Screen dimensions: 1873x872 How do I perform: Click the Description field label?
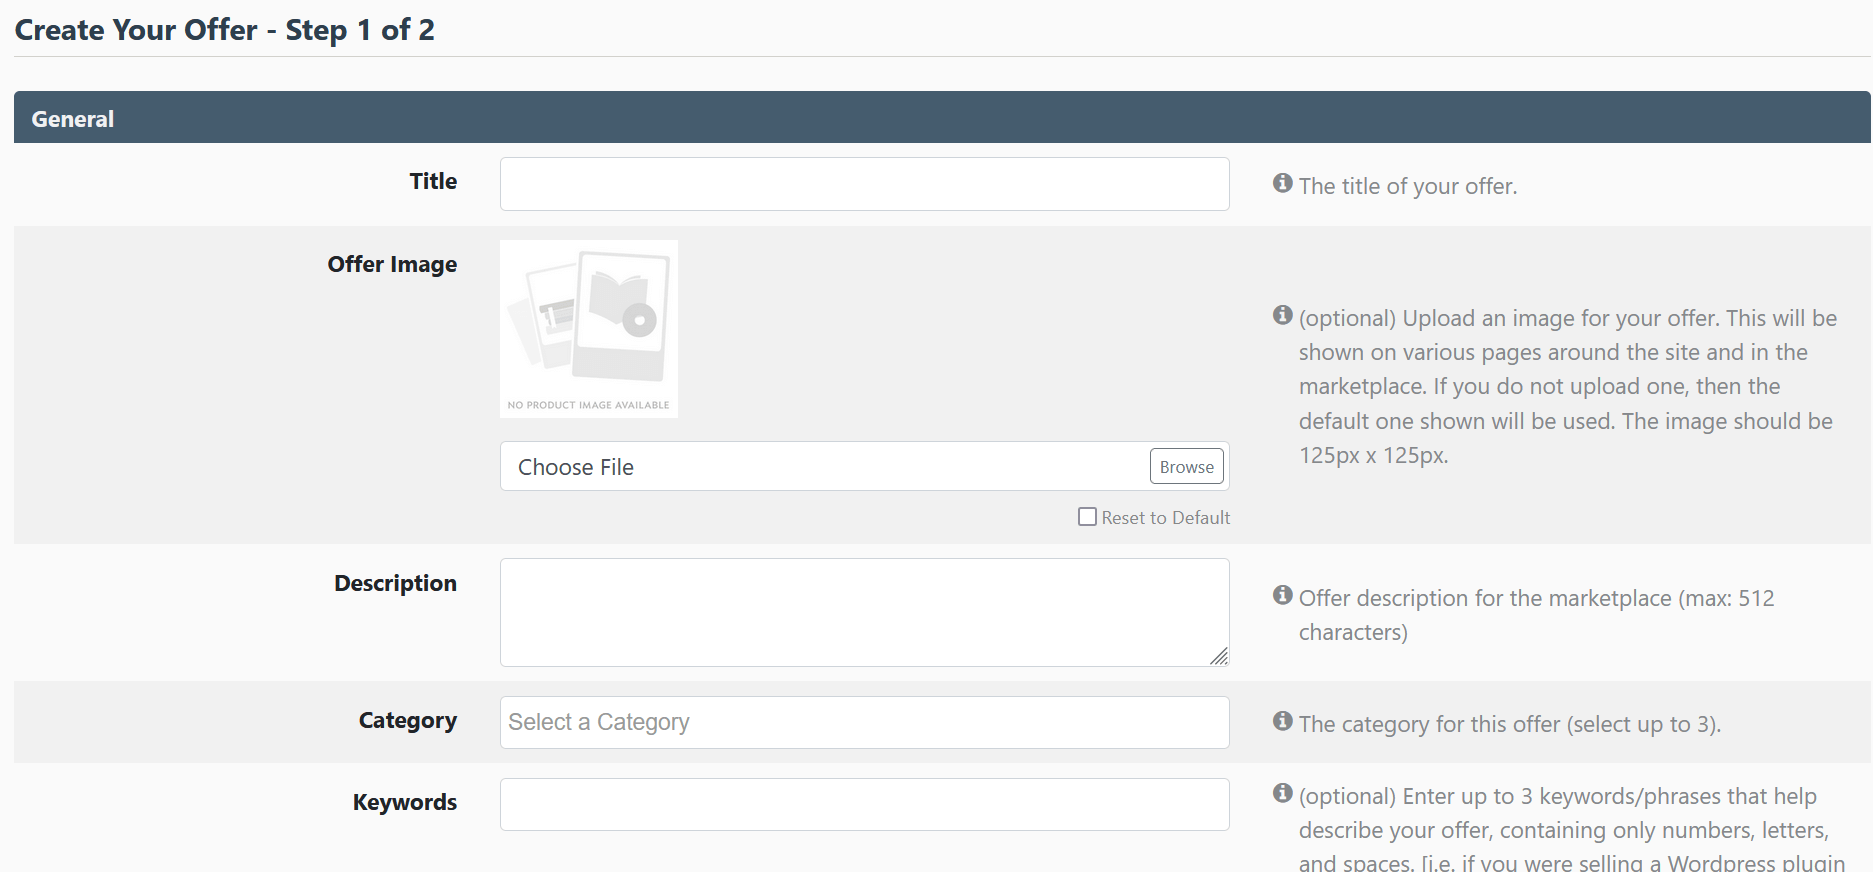point(395,583)
